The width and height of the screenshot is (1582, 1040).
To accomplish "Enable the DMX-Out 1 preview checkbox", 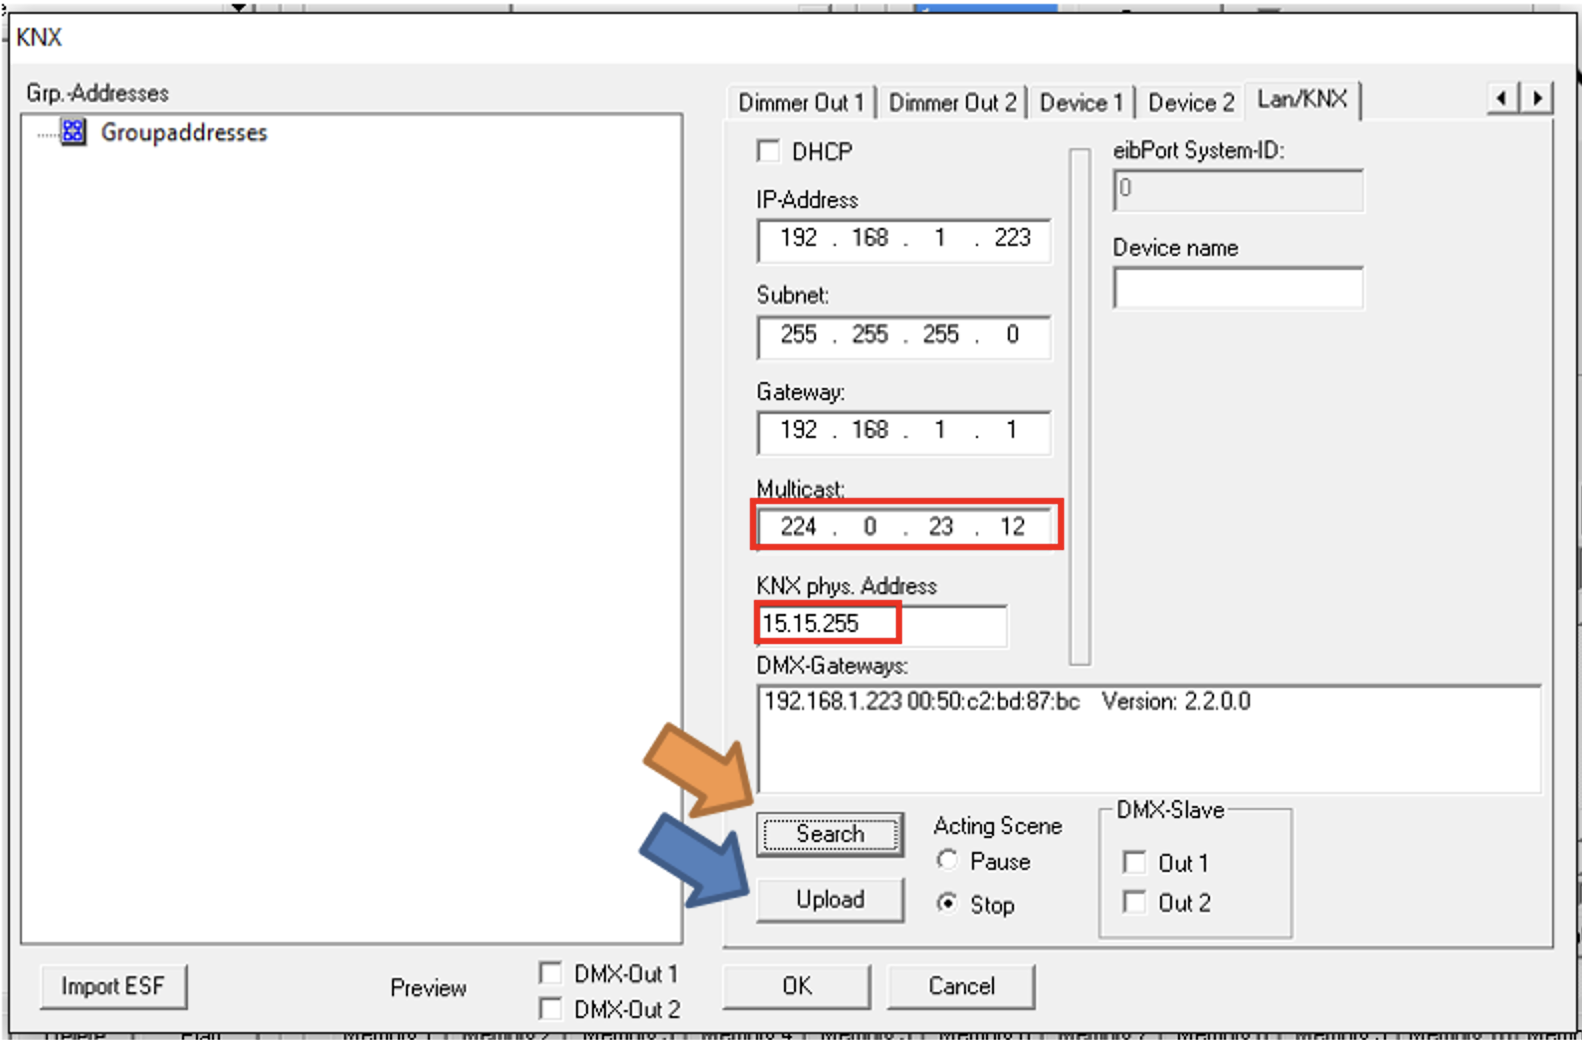I will click(550, 973).
